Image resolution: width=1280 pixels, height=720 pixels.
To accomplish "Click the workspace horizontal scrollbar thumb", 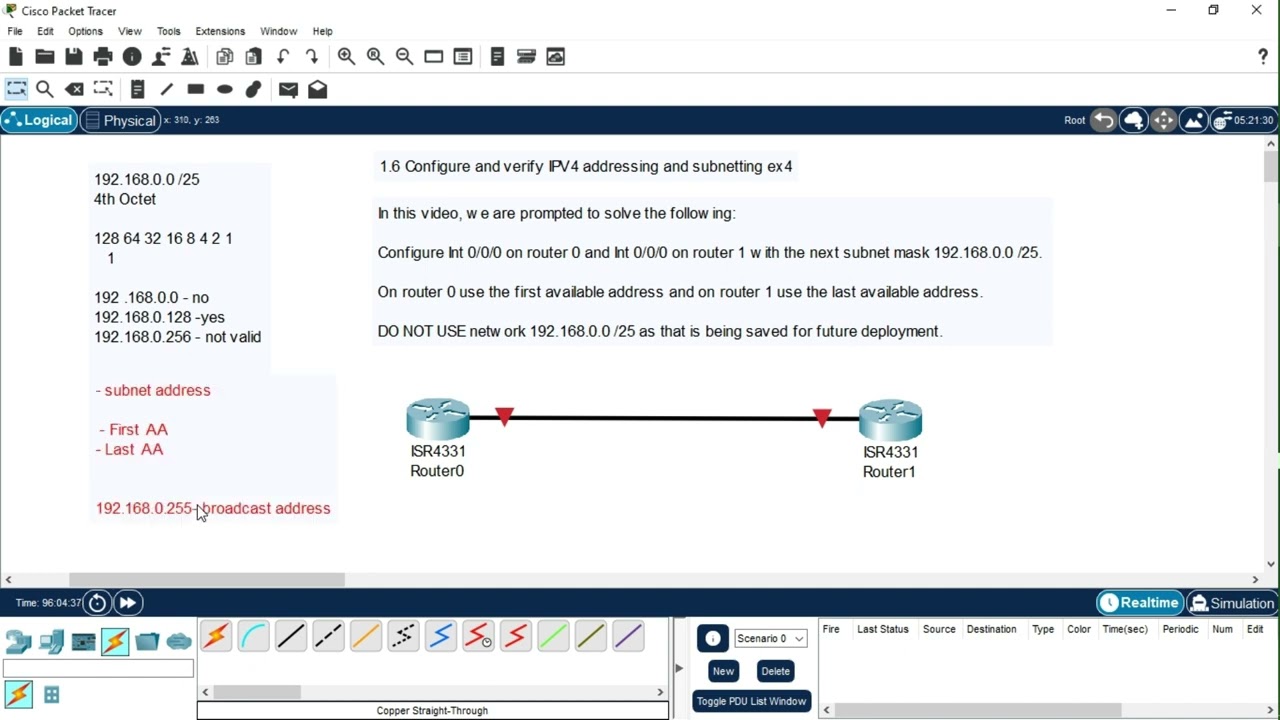I will click(207, 579).
